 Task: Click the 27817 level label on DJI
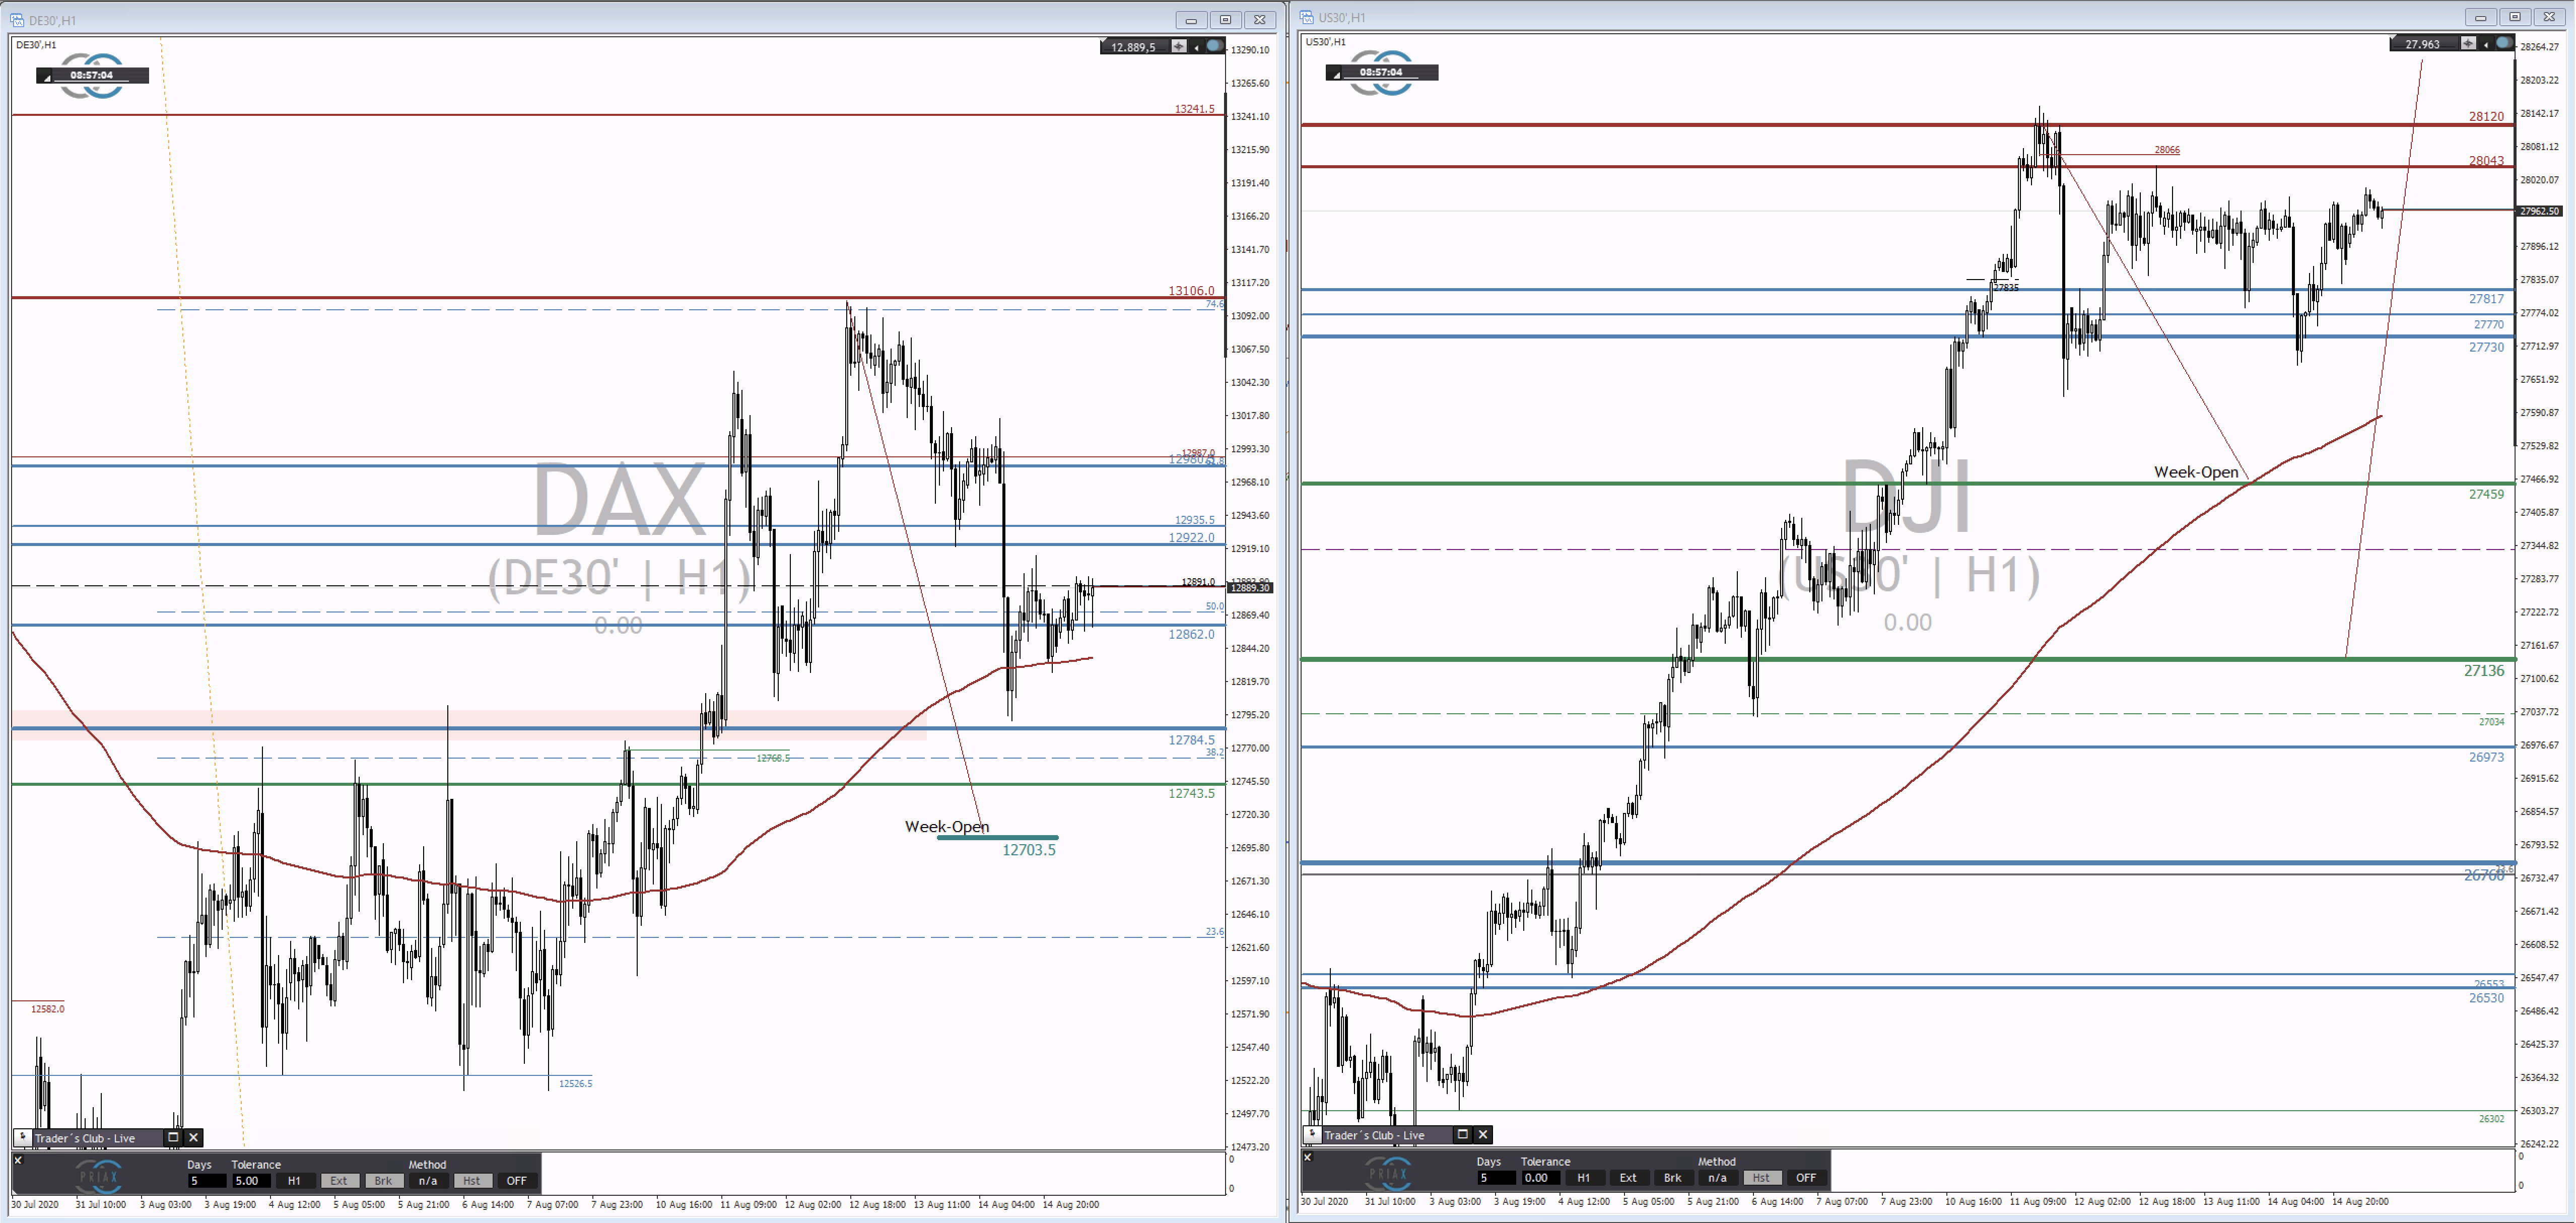(2487, 299)
